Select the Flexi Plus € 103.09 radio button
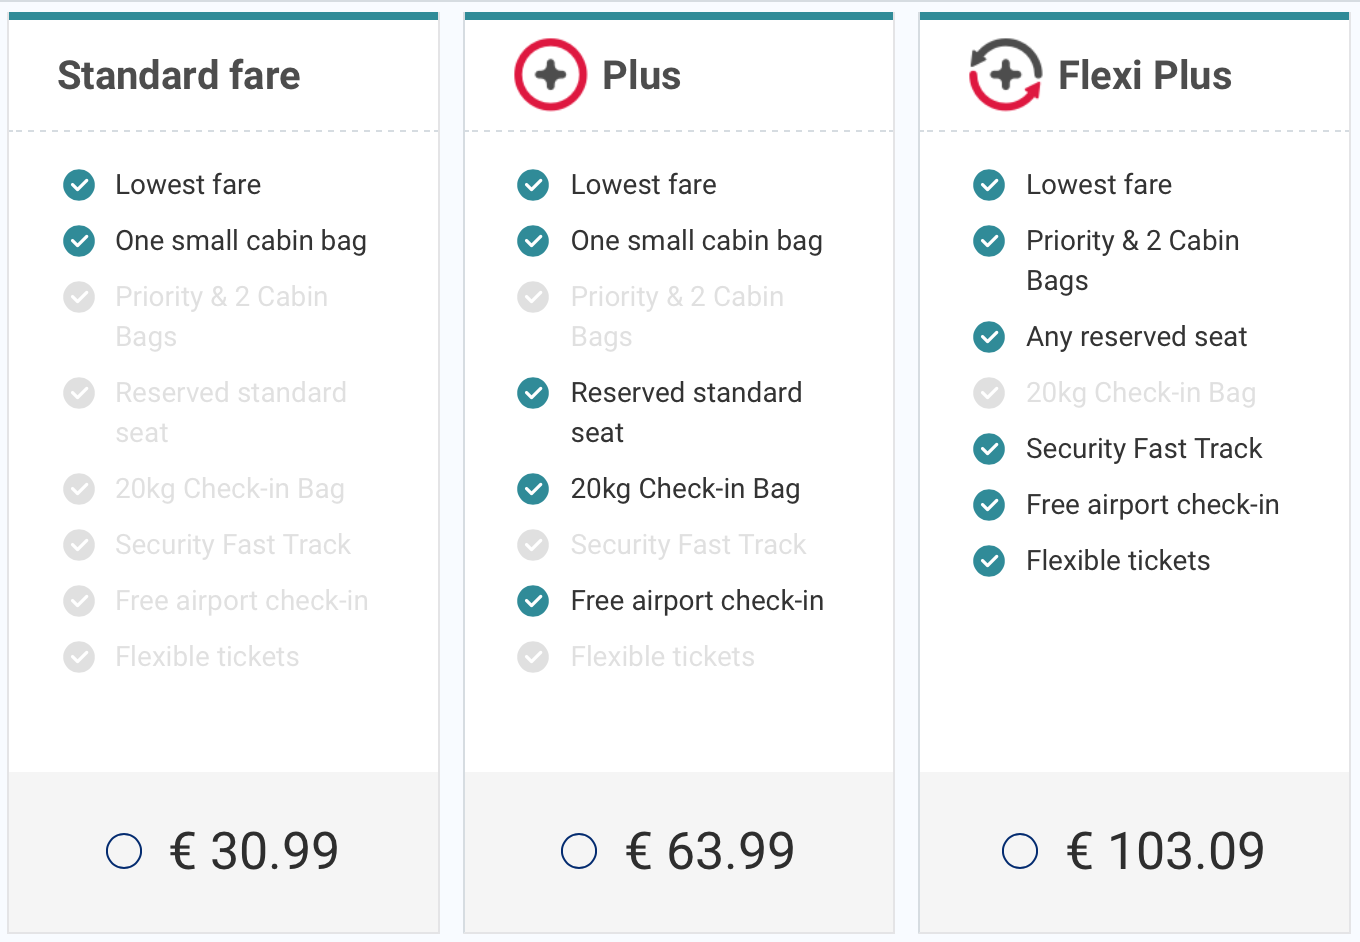This screenshot has width=1360, height=942. click(1020, 851)
